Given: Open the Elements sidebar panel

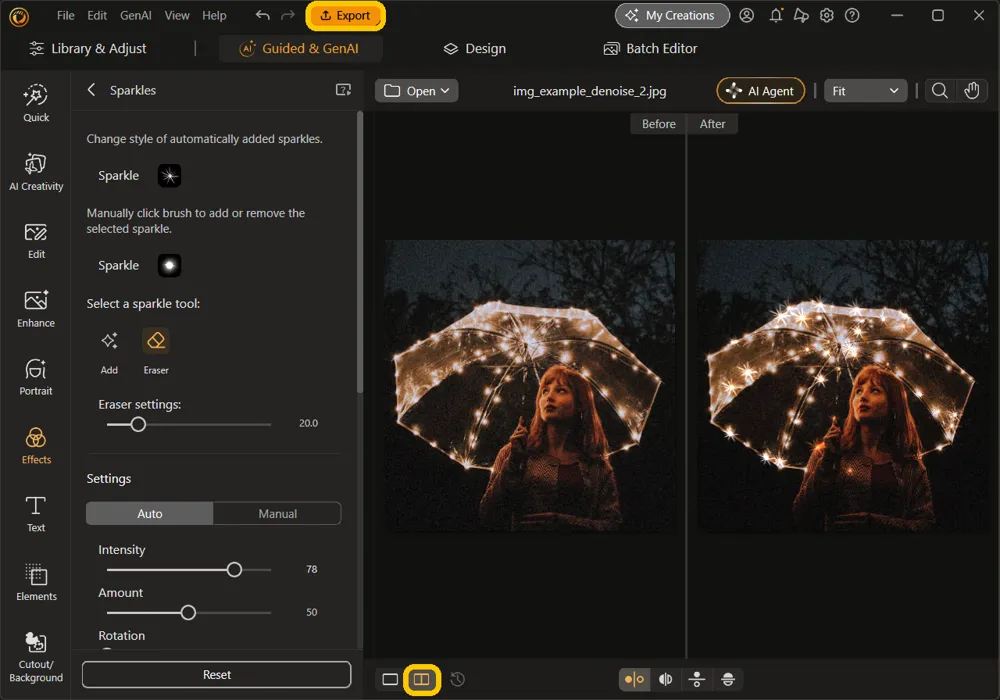Looking at the screenshot, I should pos(36,582).
